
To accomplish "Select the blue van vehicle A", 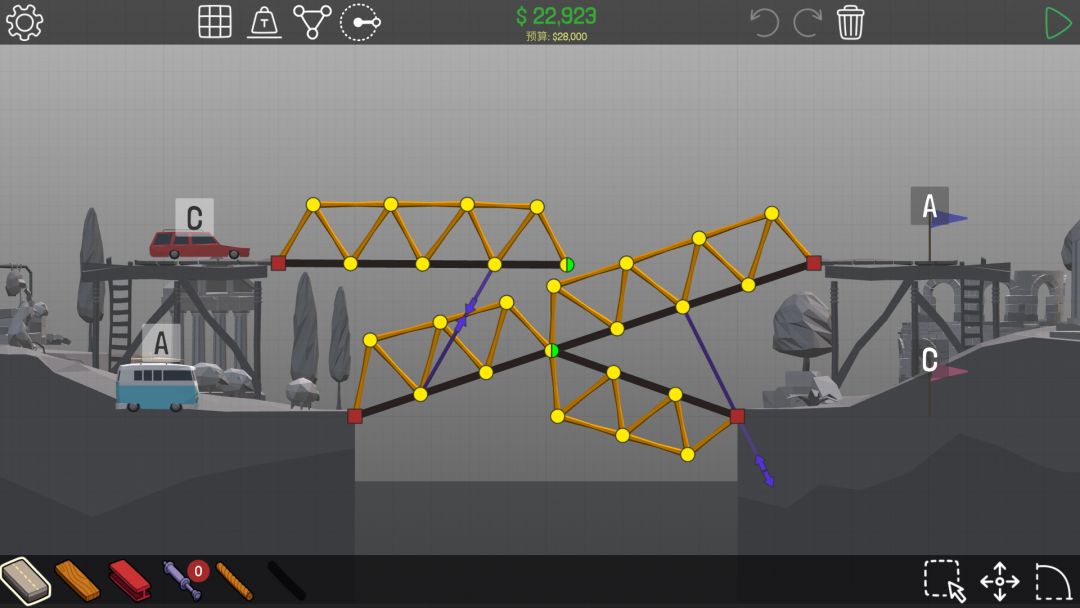I will click(x=157, y=386).
